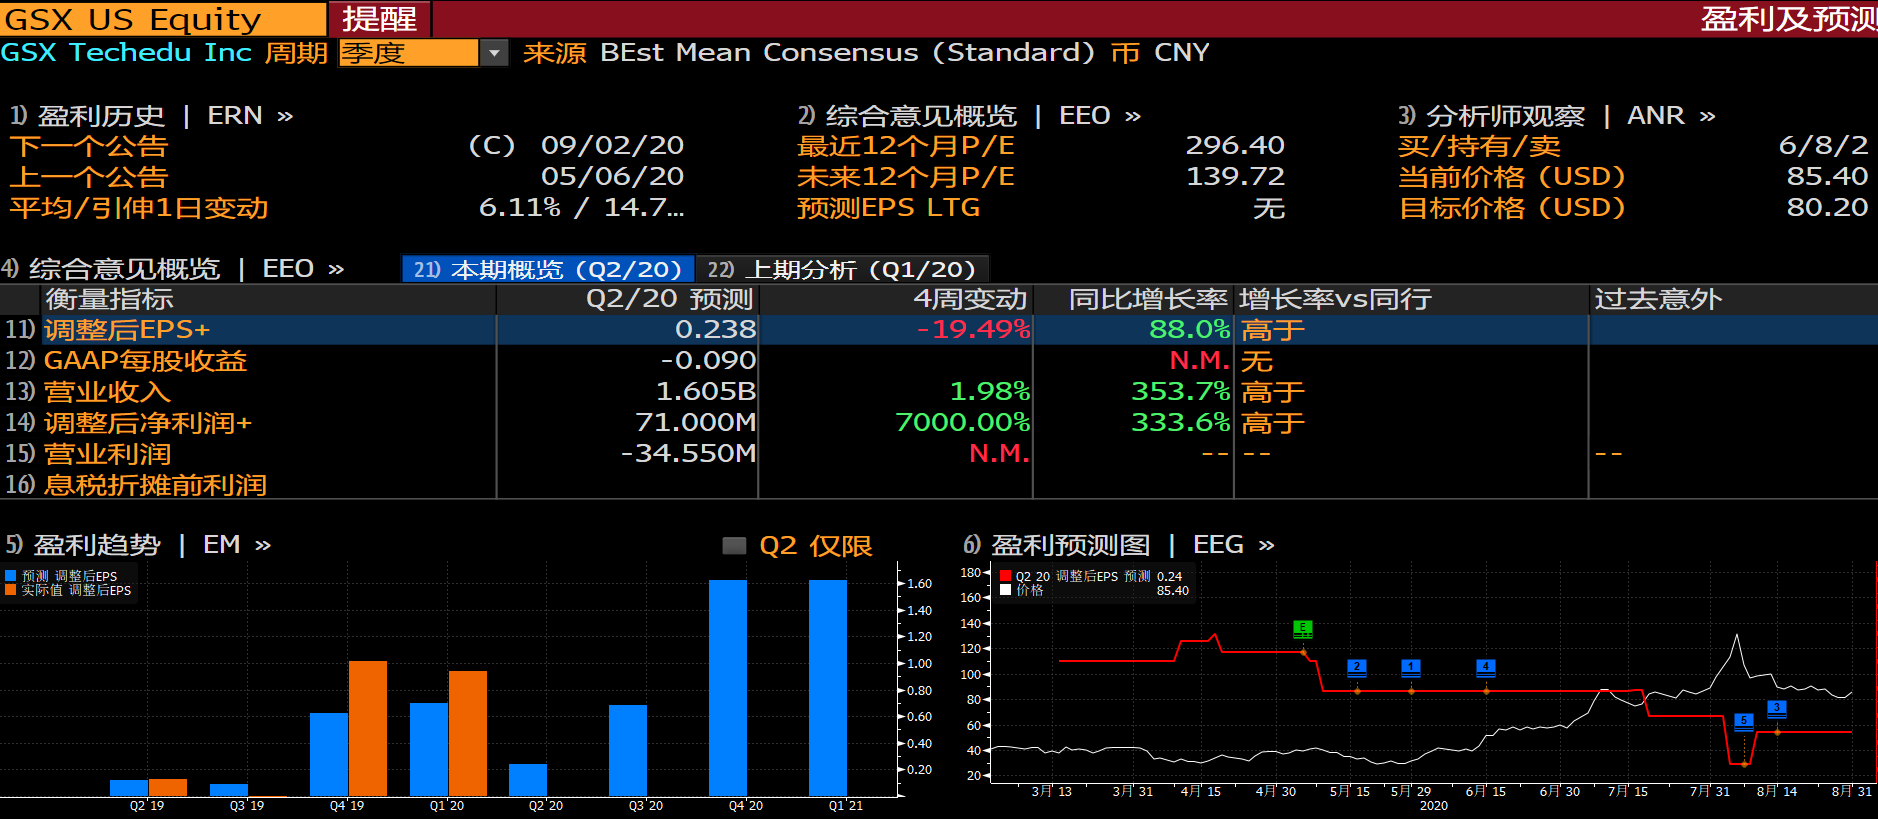Screen dimensions: 1878x819
Task: Click the green E earnings marker on chart
Action: [1302, 629]
